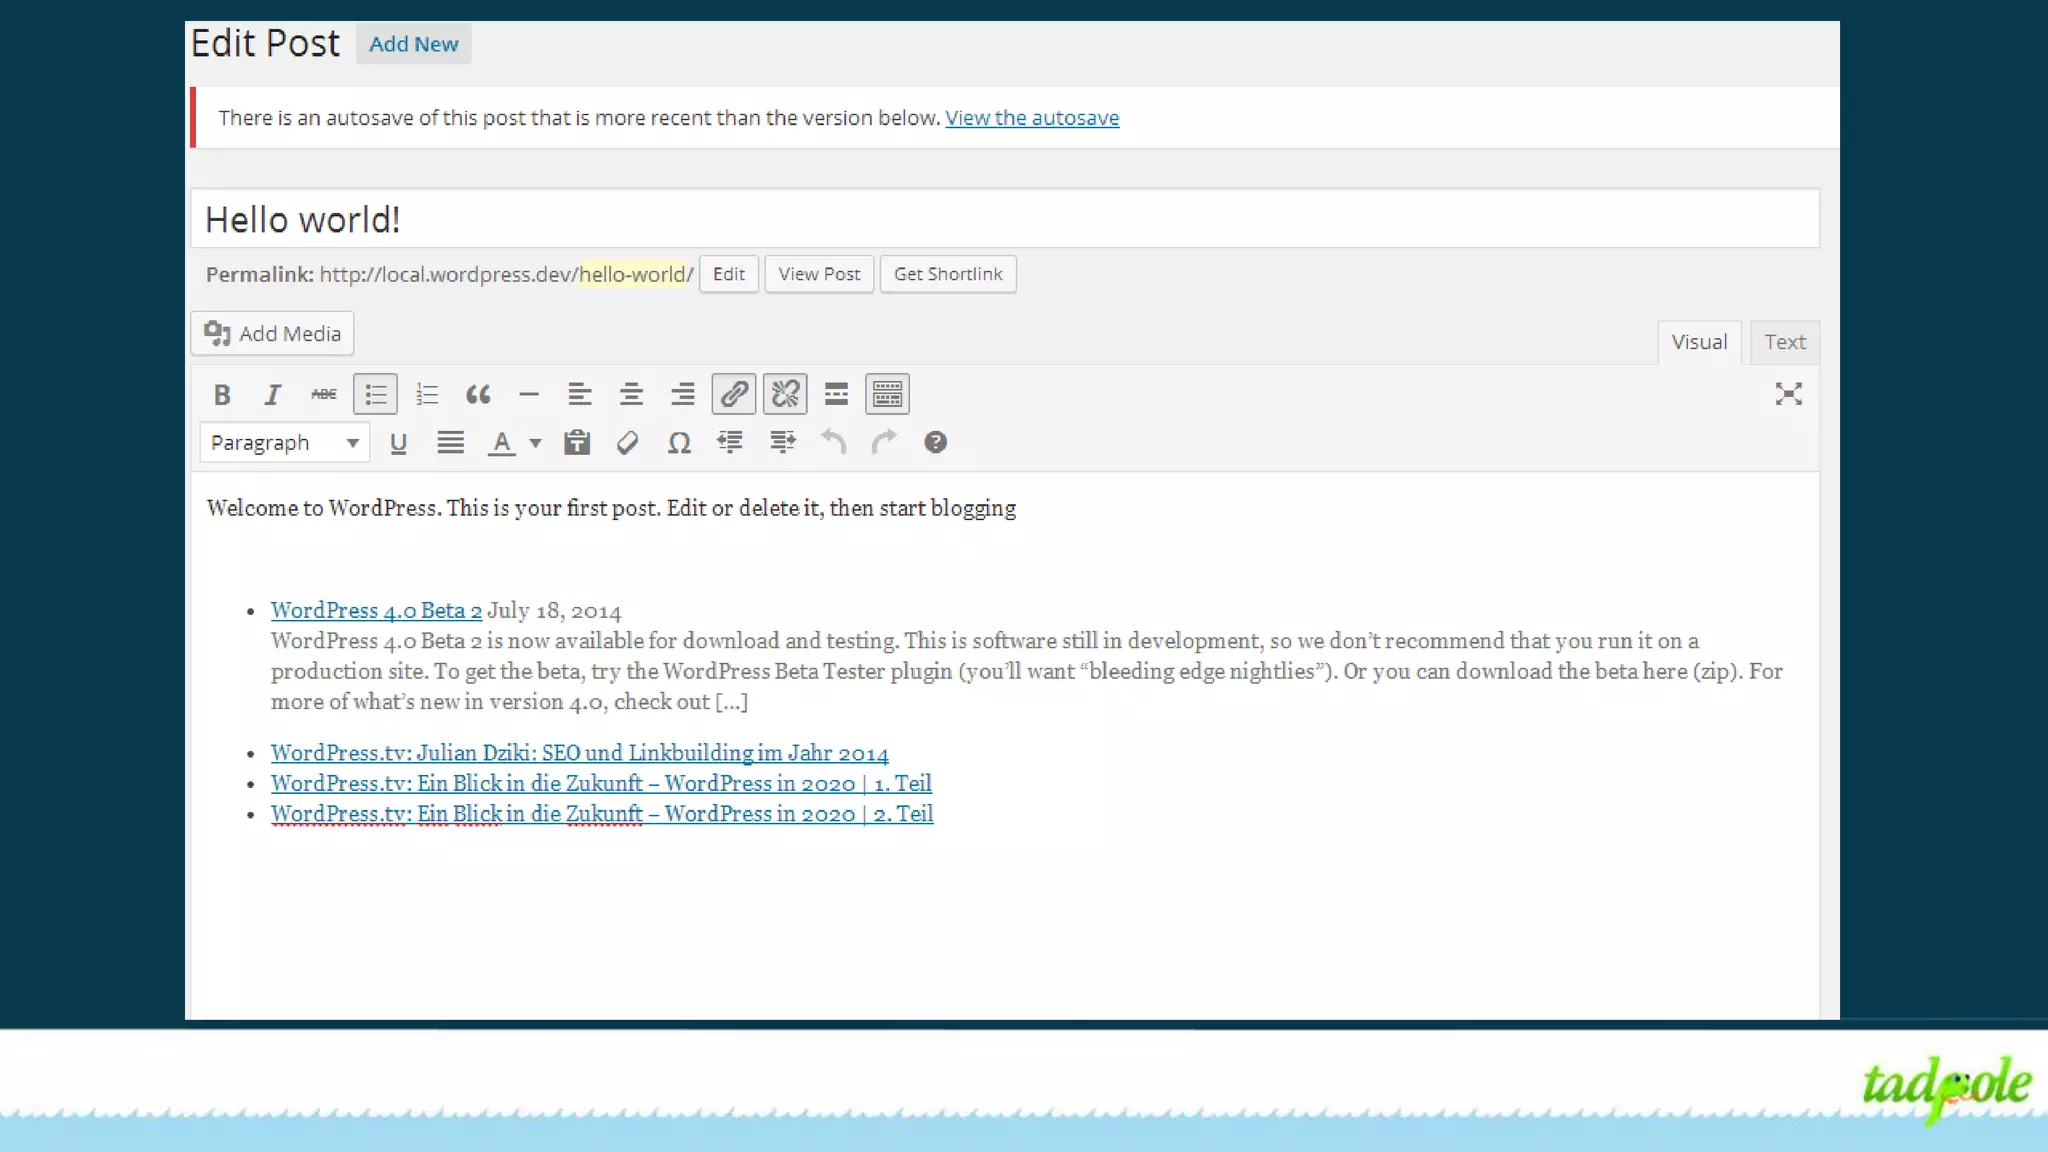Click the paste as text icon

coord(577,443)
